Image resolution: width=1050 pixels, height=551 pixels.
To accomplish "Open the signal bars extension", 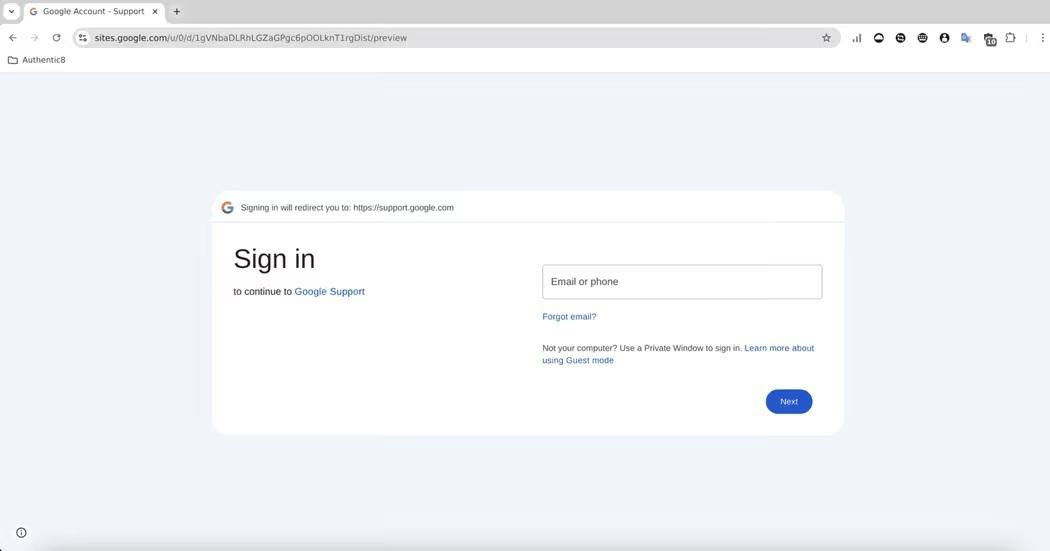I will [x=856, y=38].
